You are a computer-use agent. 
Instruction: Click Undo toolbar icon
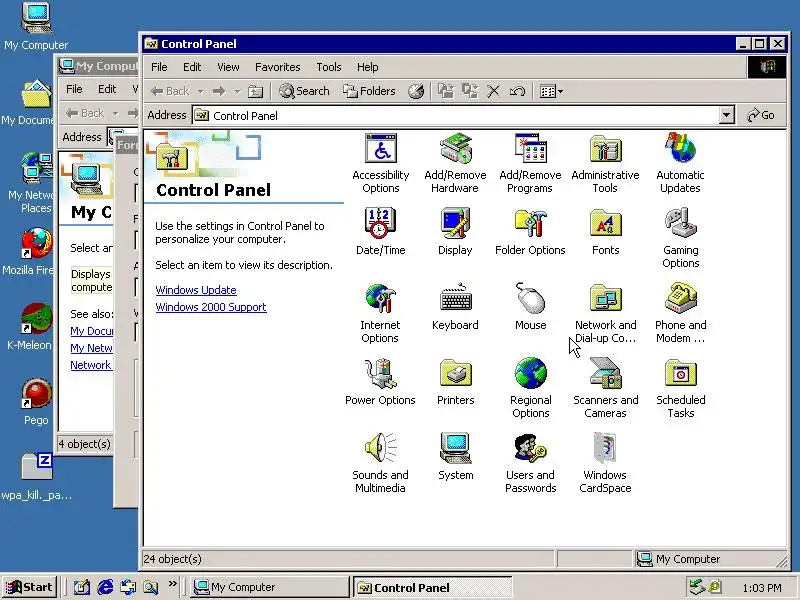(517, 91)
